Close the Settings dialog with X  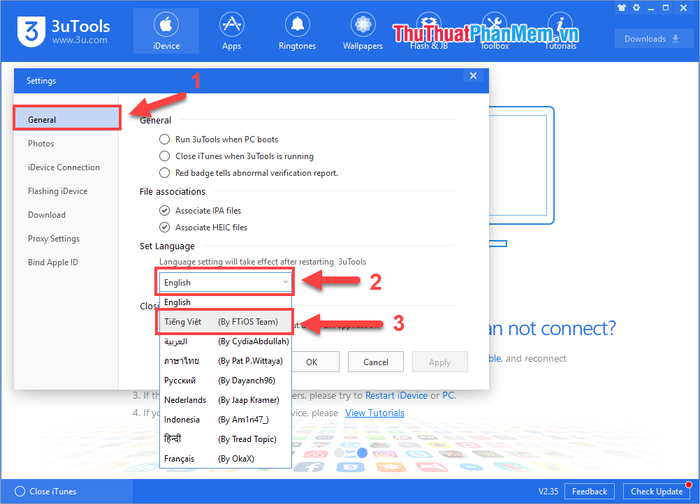coord(473,75)
